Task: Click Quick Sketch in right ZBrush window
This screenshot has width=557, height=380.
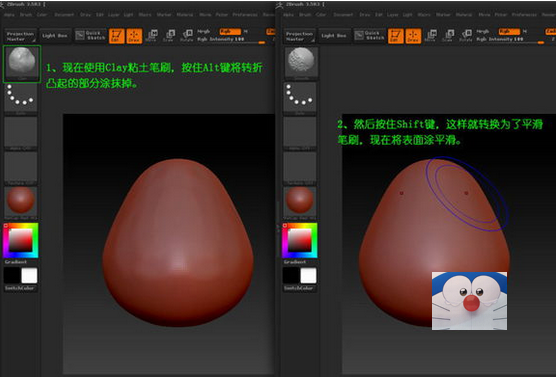Action: pyautogui.click(x=370, y=35)
